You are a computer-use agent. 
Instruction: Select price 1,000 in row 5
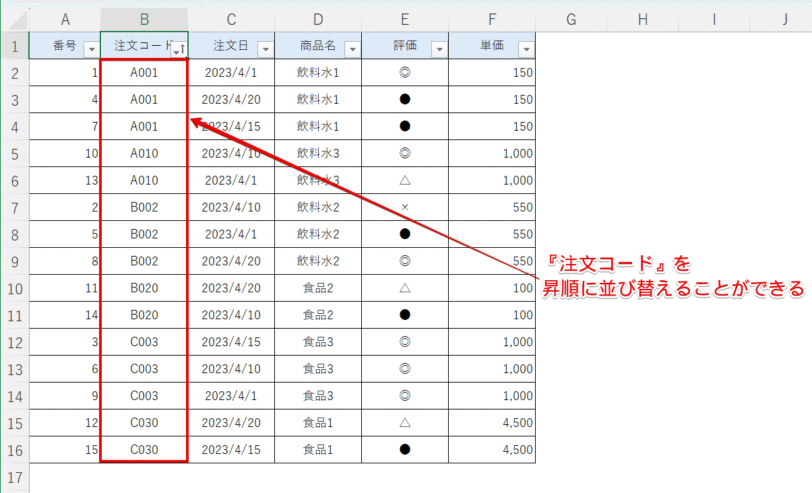[x=492, y=153]
